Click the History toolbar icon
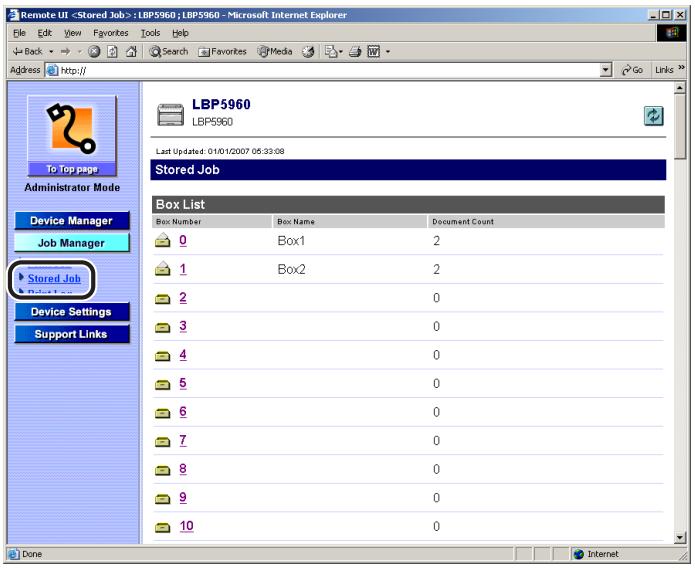Viewport: 695px width, 570px height. (x=308, y=52)
